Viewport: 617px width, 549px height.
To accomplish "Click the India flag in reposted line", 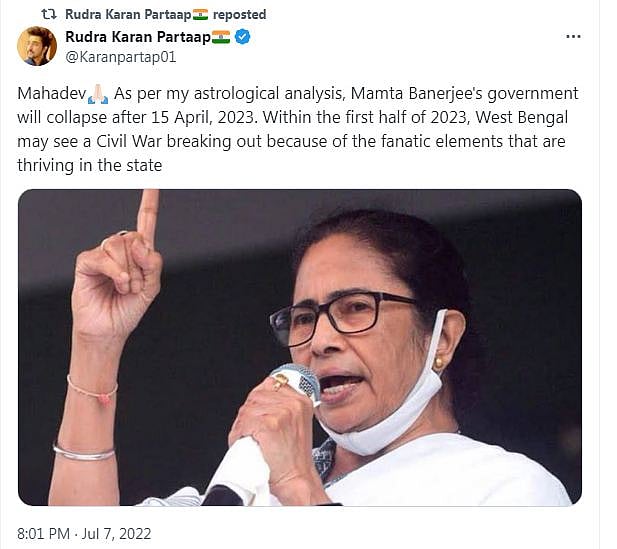I will pyautogui.click(x=200, y=15).
